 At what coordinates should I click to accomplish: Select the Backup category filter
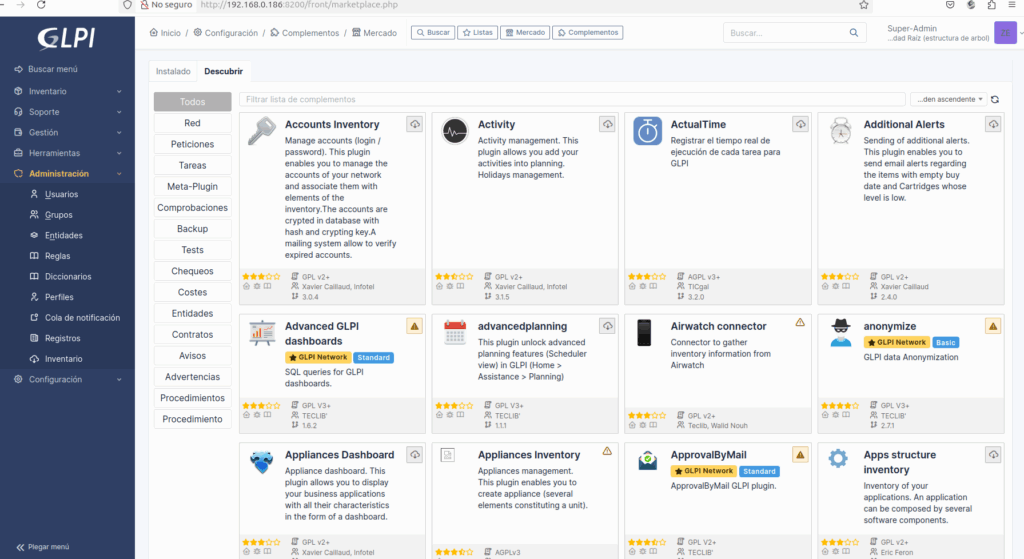click(192, 229)
